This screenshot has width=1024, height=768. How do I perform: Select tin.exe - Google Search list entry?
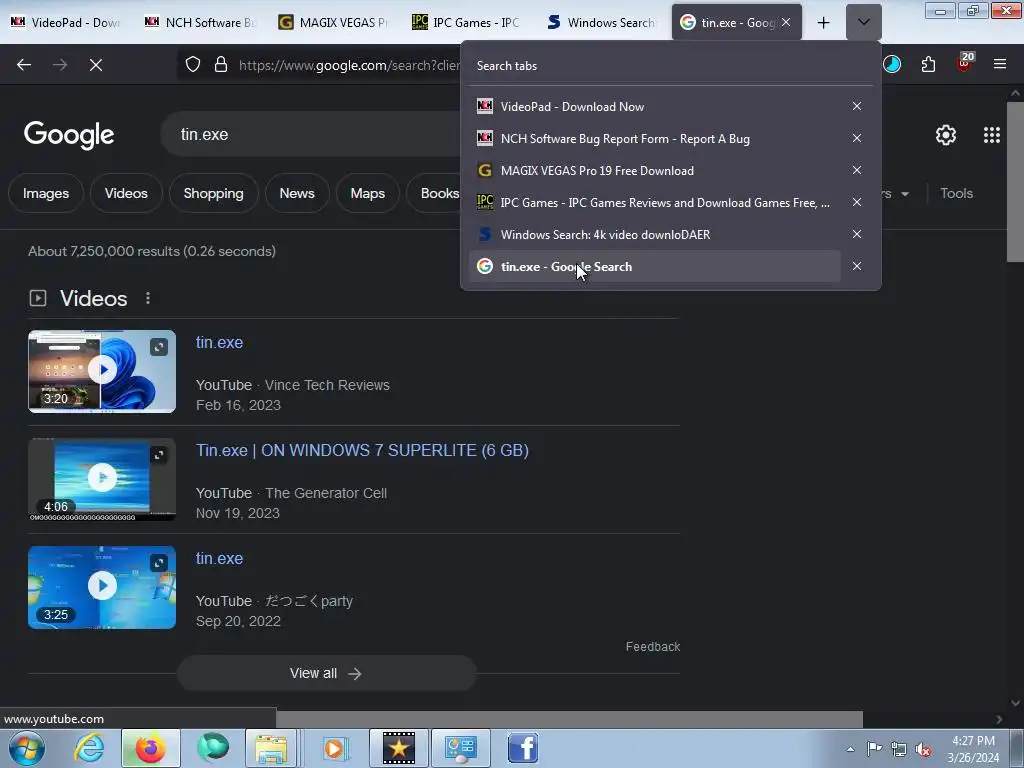point(655,266)
